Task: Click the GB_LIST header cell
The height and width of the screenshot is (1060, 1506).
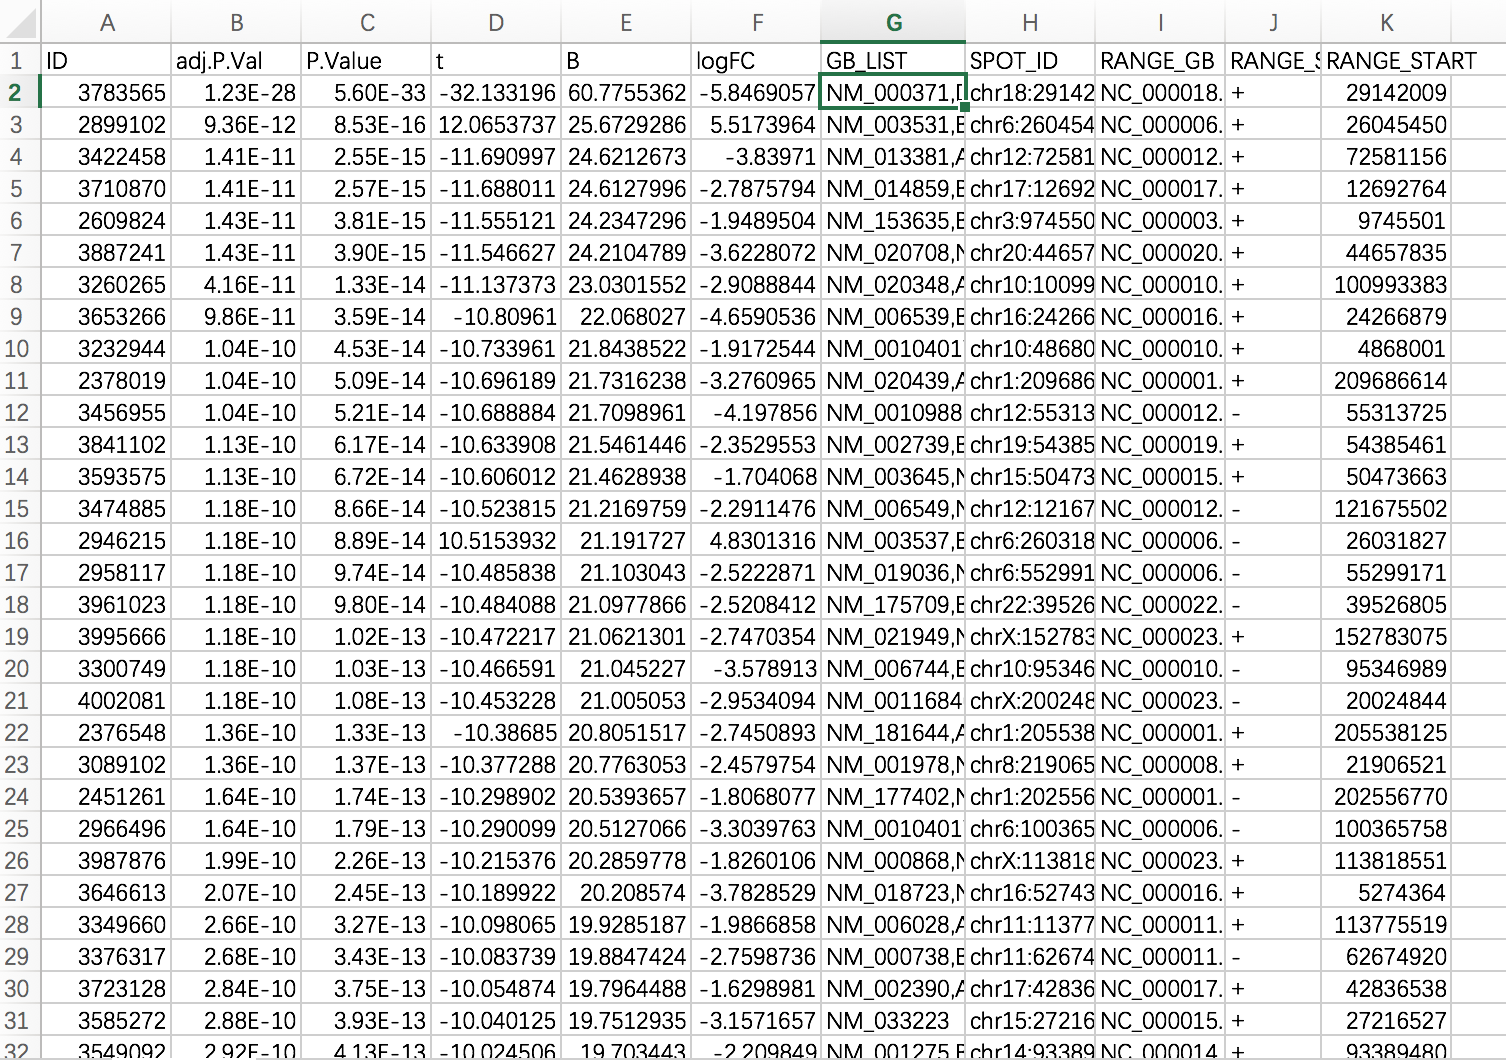Action: 893,60
